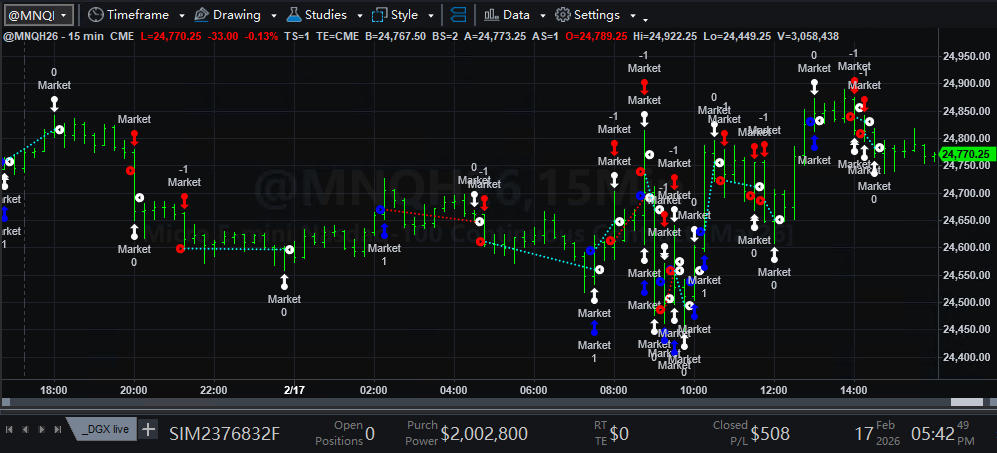Viewport: 997px width, 453px height.
Task: Expand the Drawing dropdown arrow
Action: (270, 16)
